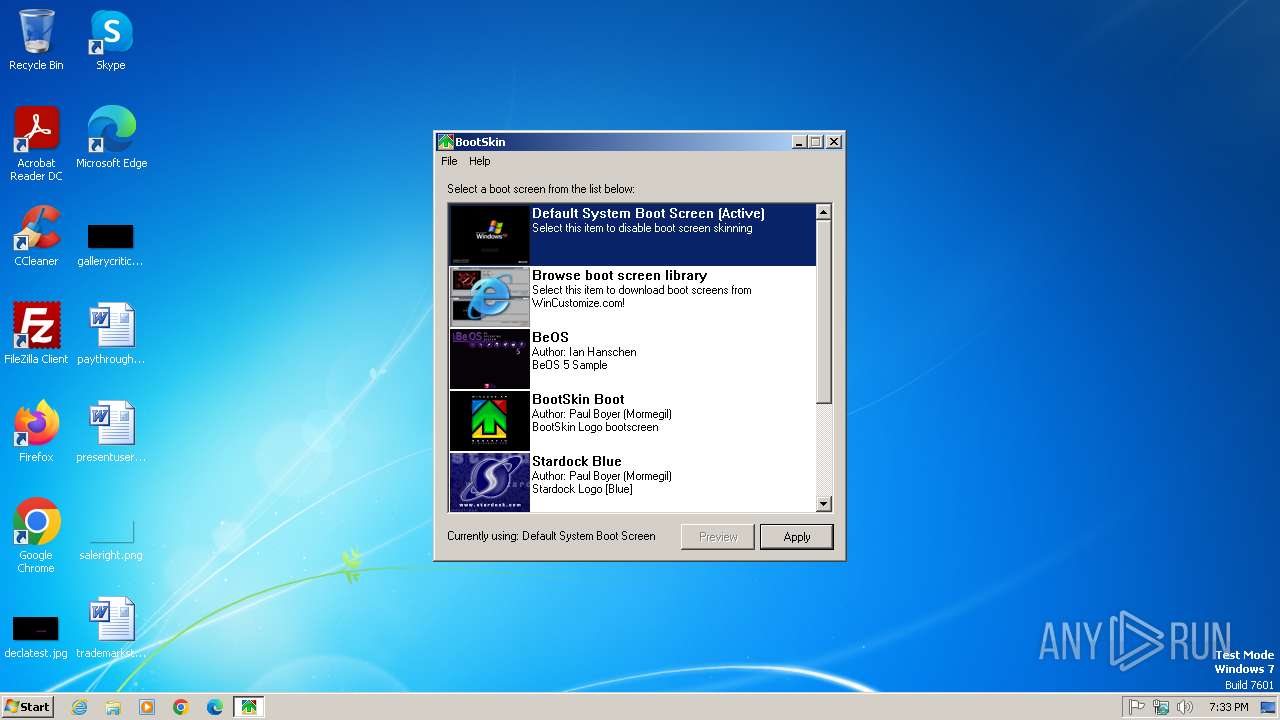The image size is (1280, 720).
Task: Click the BootSkin taskbar button
Action: point(249,707)
